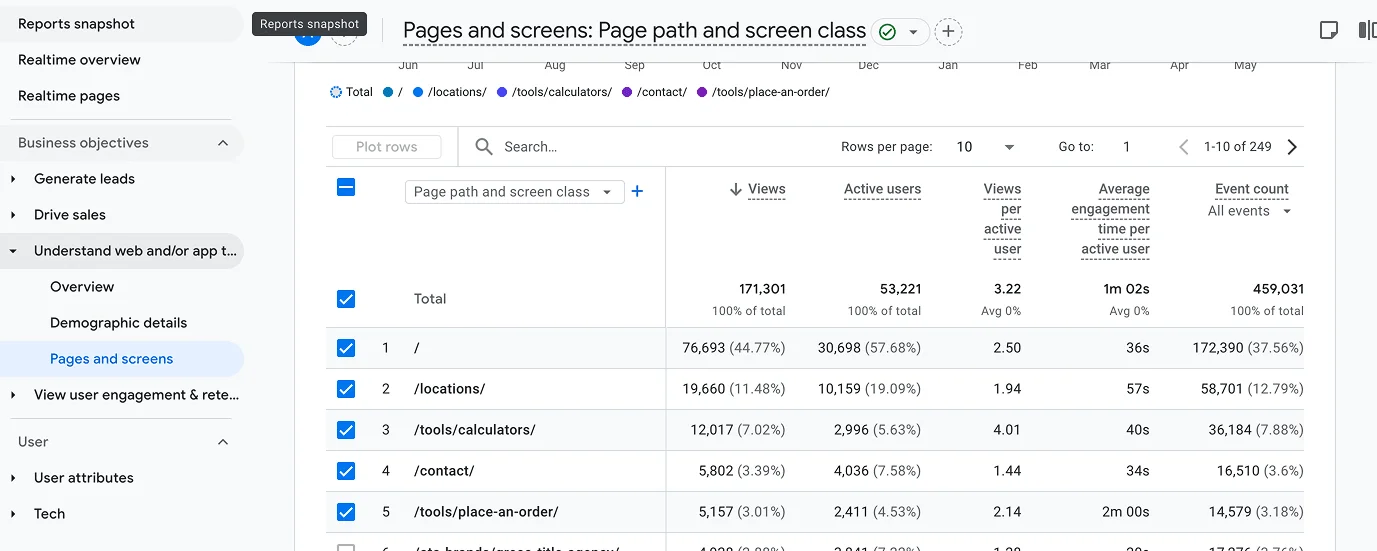Click the Plot rows button
Viewport: 1377px width, 551px height.
[386, 147]
